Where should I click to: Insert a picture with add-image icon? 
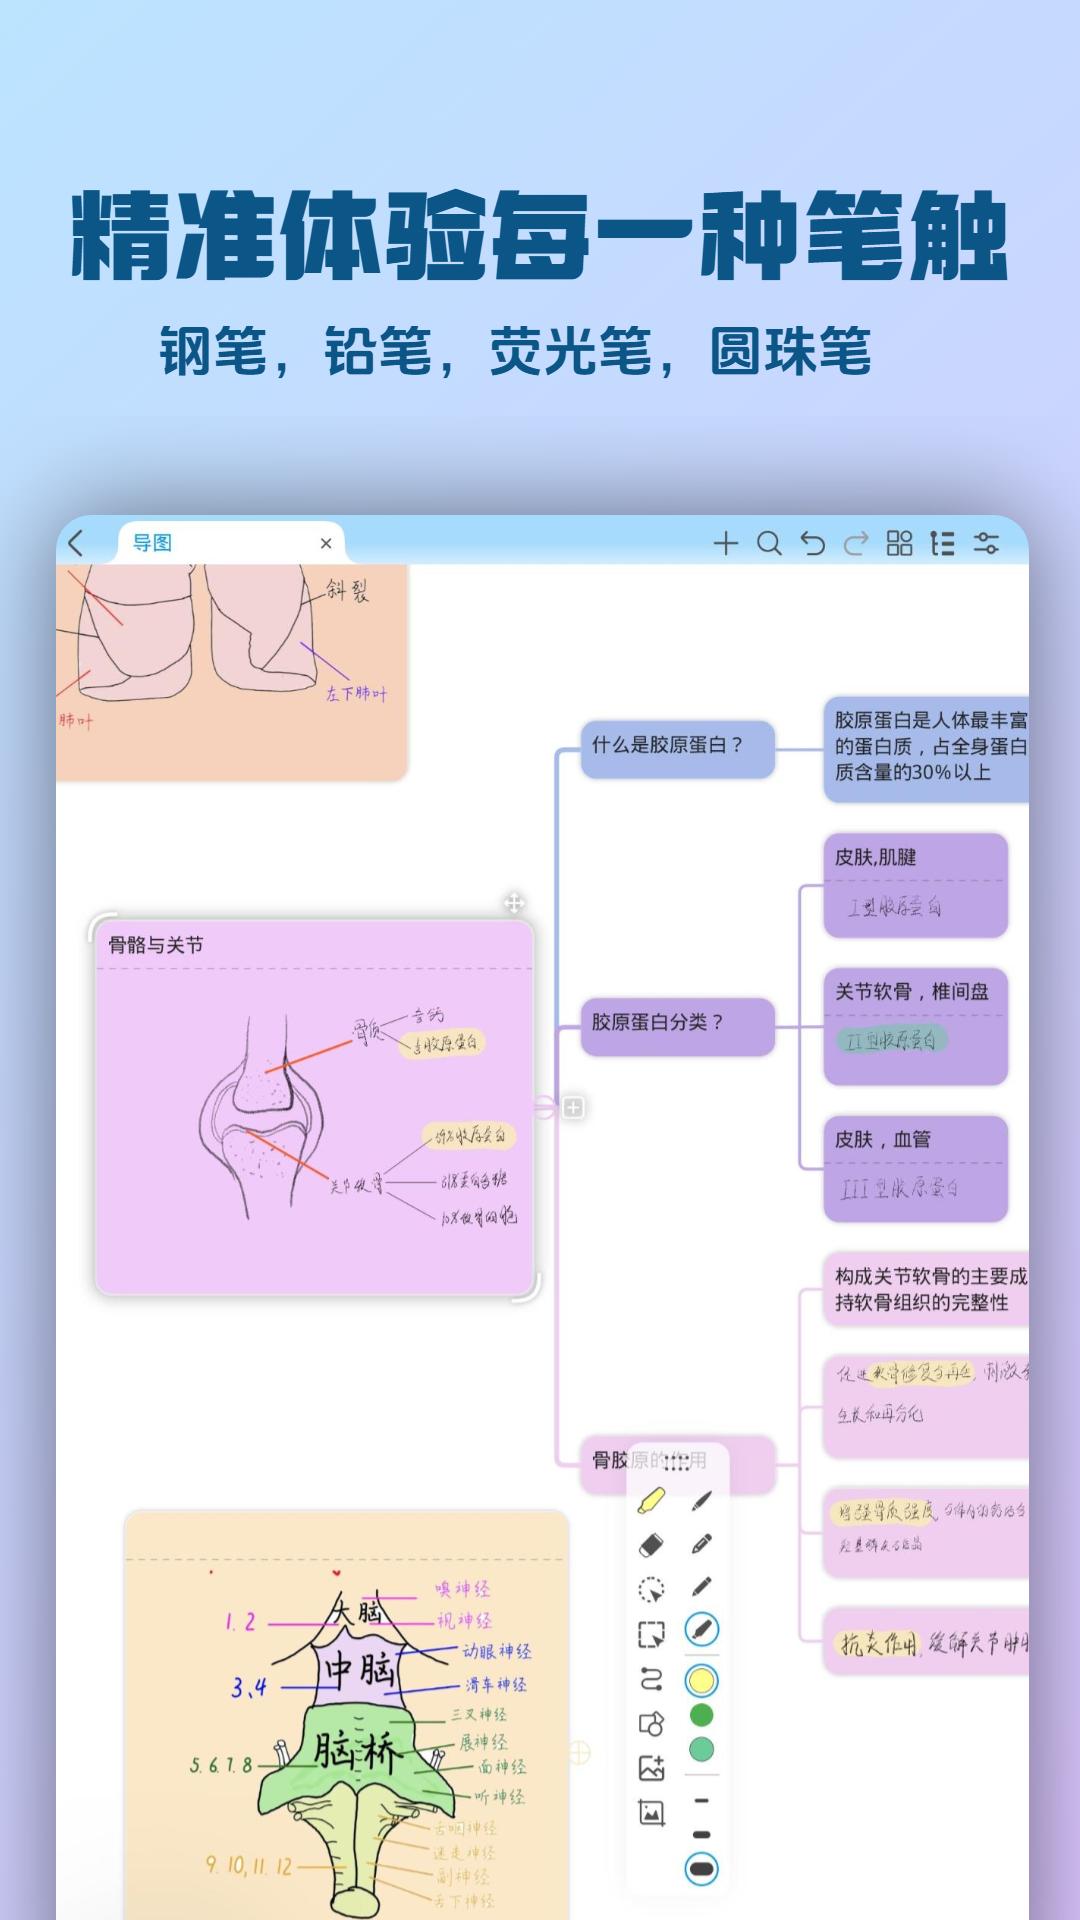651,1768
